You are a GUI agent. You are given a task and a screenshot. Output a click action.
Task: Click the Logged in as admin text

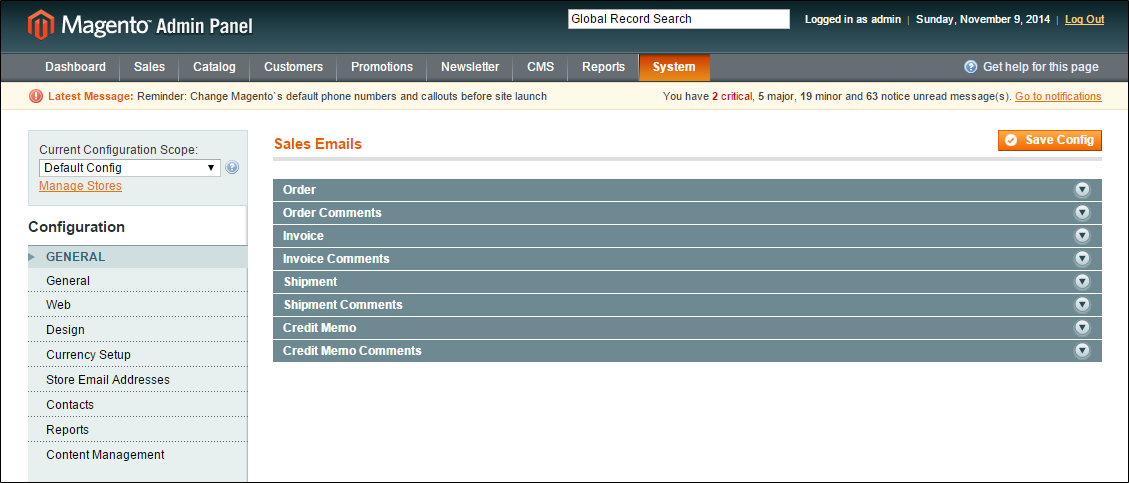tap(853, 19)
